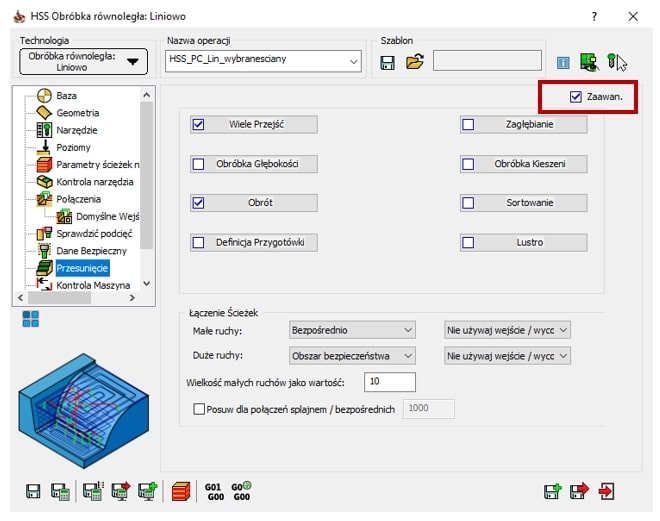Click the simulate with green plus icon
This screenshot has width=660, height=521.
(x=148, y=491)
